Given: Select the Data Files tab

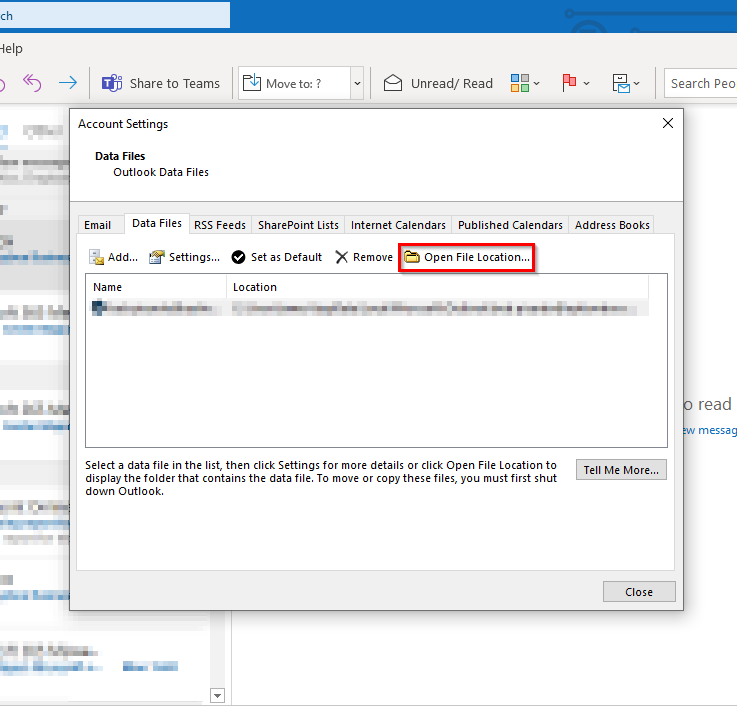Looking at the screenshot, I should pos(157,223).
